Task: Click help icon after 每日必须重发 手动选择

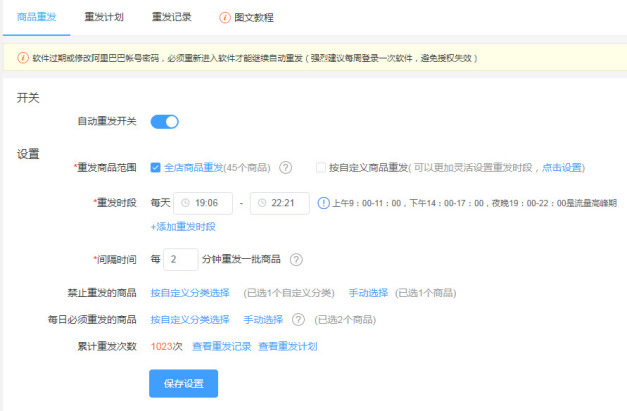Action: point(298,320)
